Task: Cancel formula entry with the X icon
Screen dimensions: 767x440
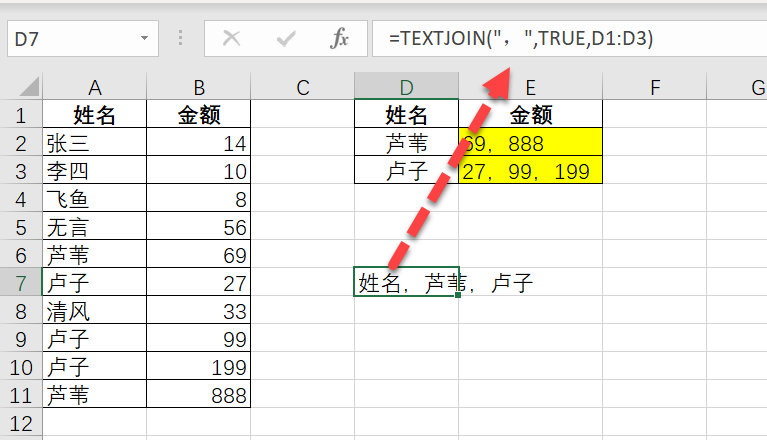Action: (231, 38)
